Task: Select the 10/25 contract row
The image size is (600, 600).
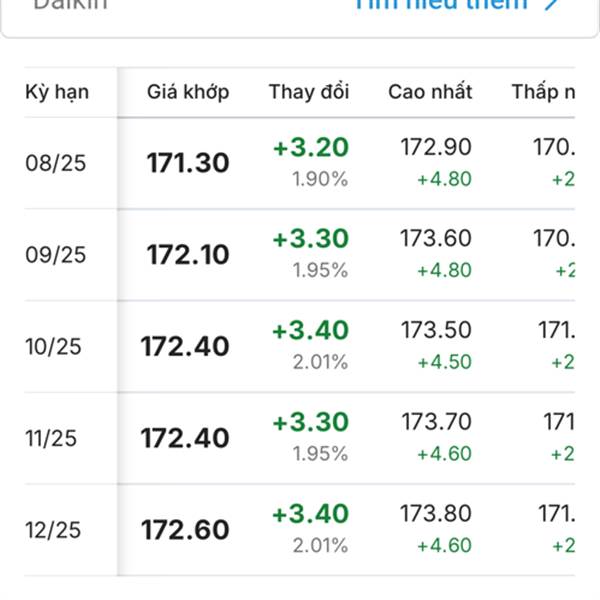Action: click(300, 347)
